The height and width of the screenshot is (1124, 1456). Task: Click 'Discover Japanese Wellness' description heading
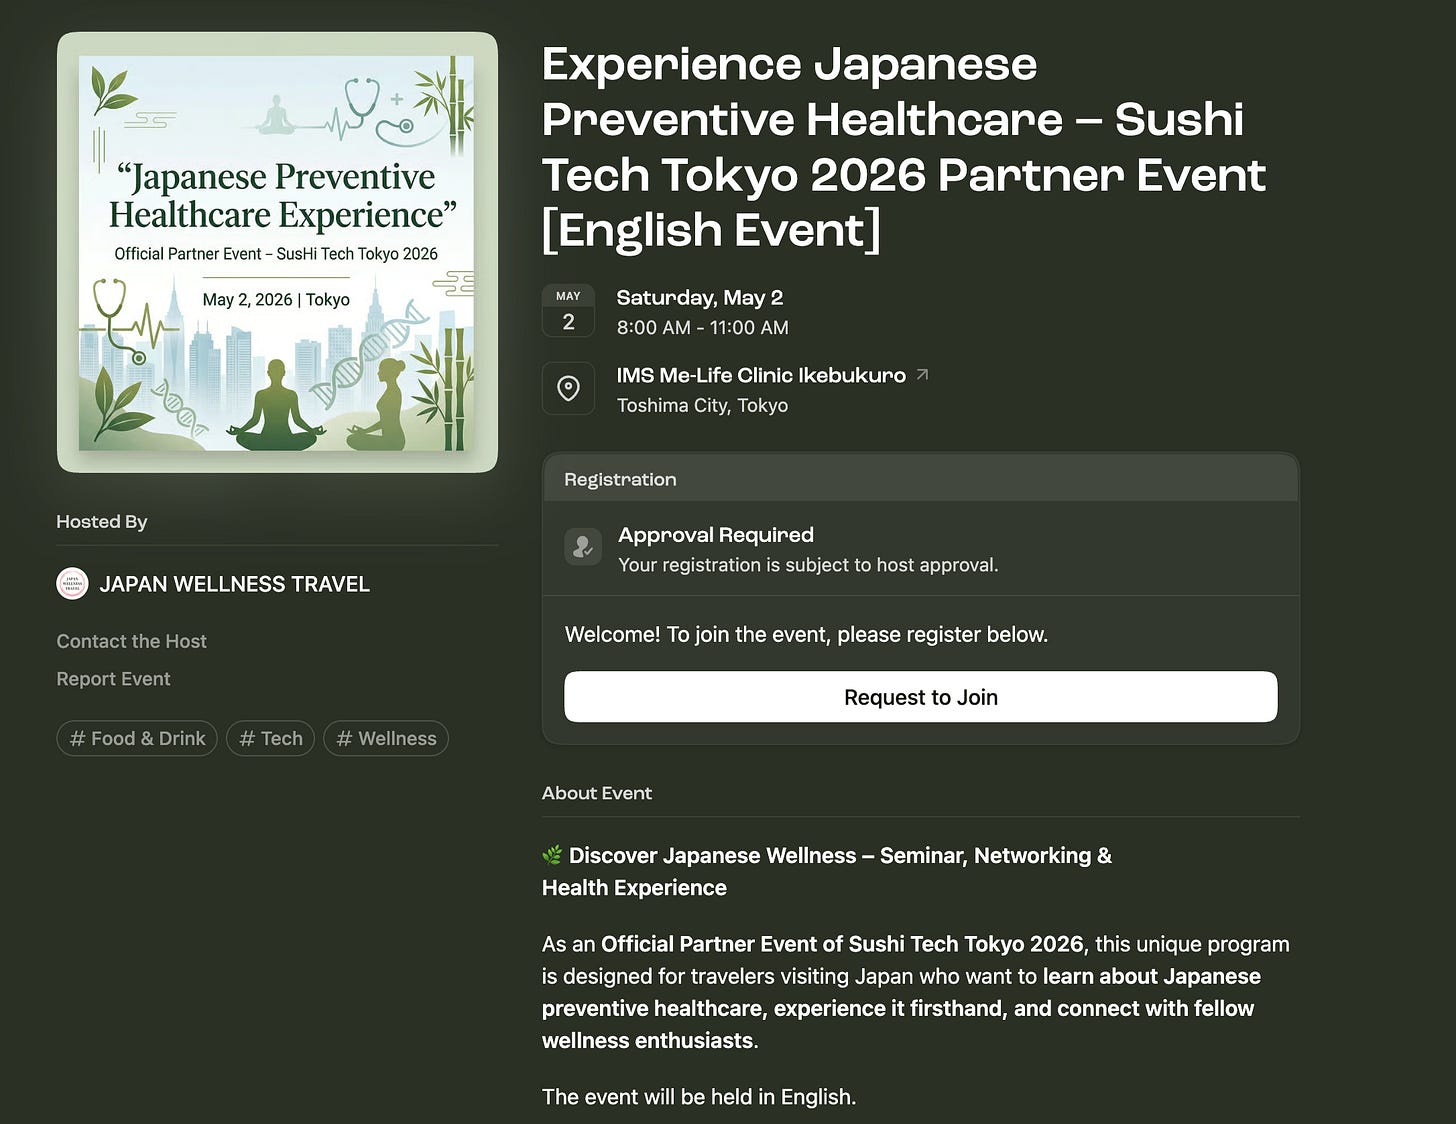827,871
